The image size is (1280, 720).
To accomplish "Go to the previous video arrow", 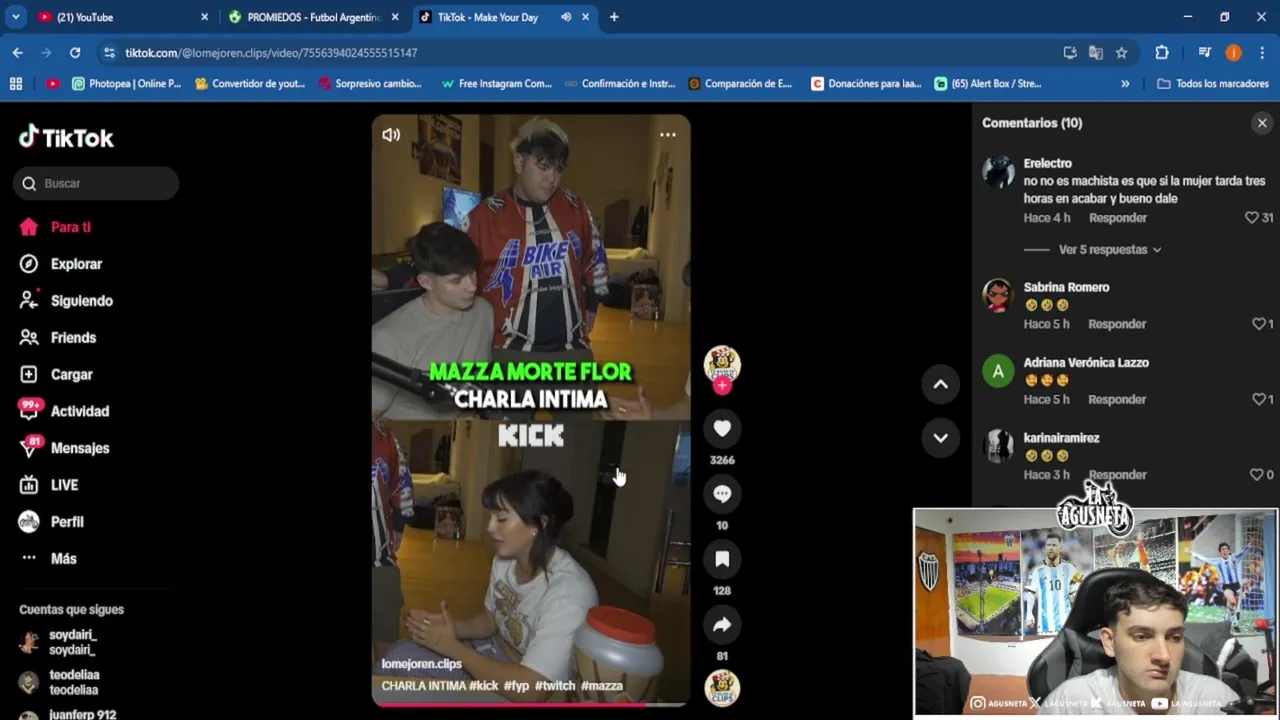I will pyautogui.click(x=940, y=384).
